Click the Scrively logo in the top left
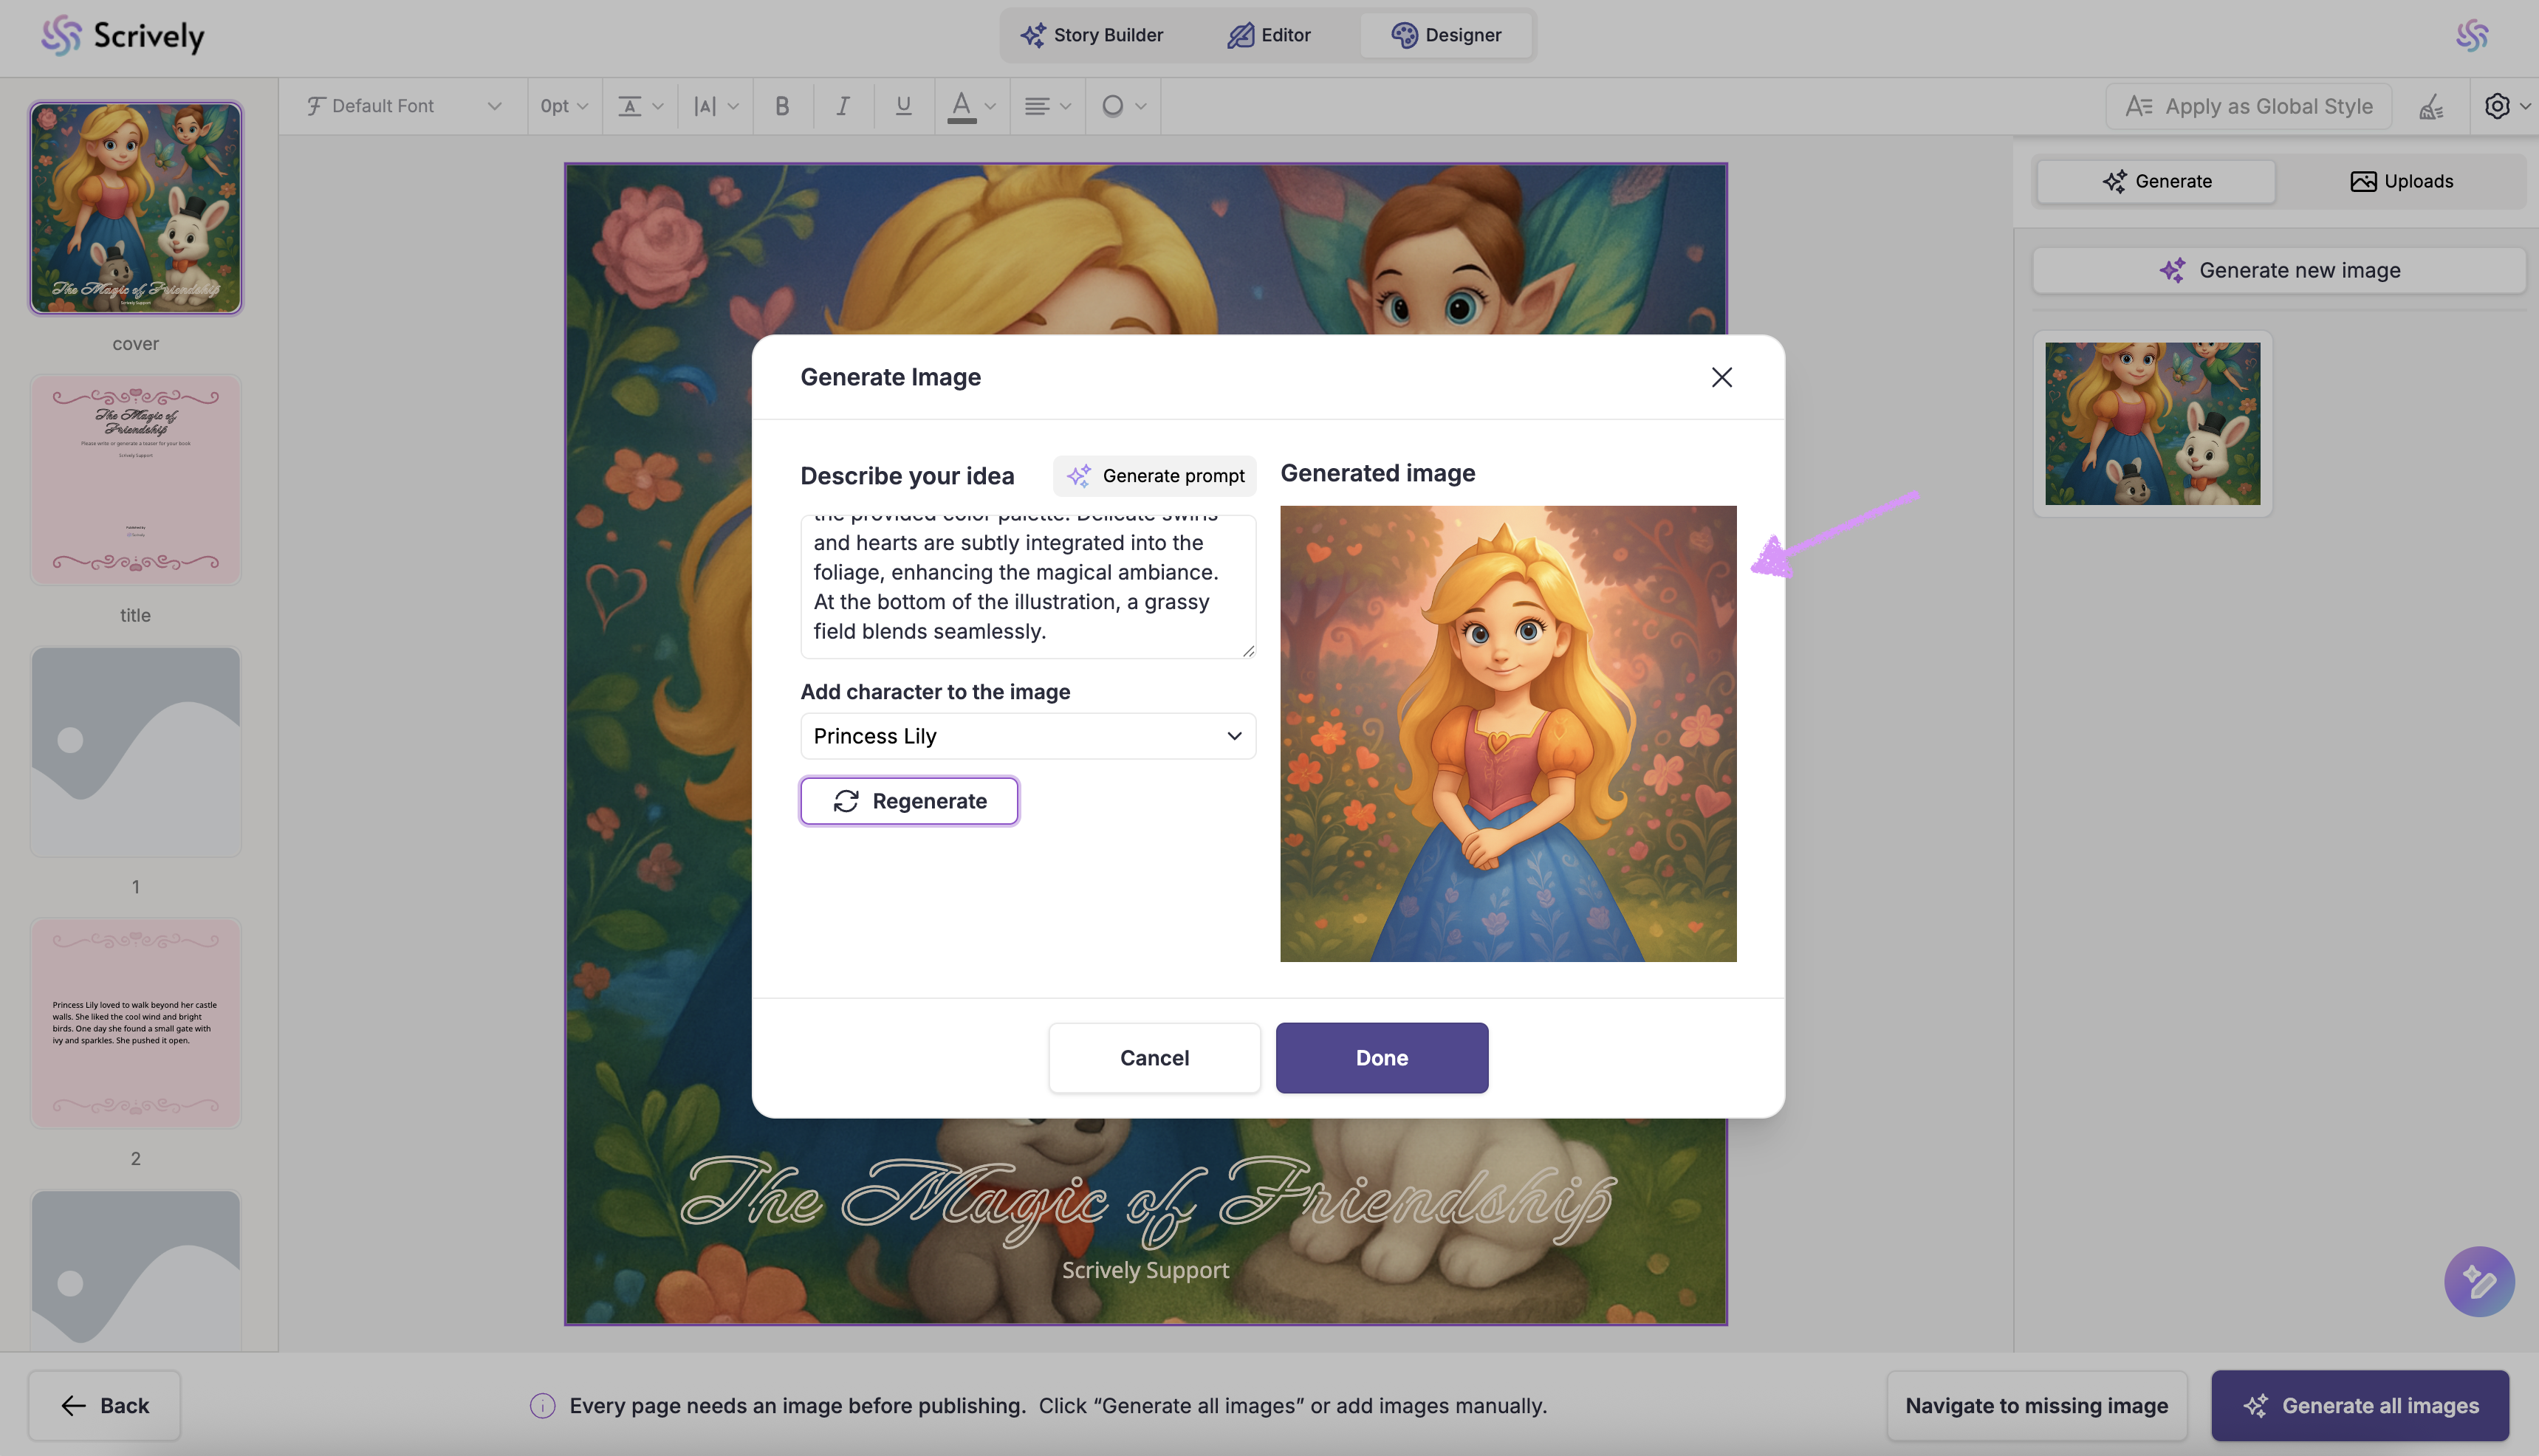Viewport: 2539px width, 1456px height. pos(122,36)
